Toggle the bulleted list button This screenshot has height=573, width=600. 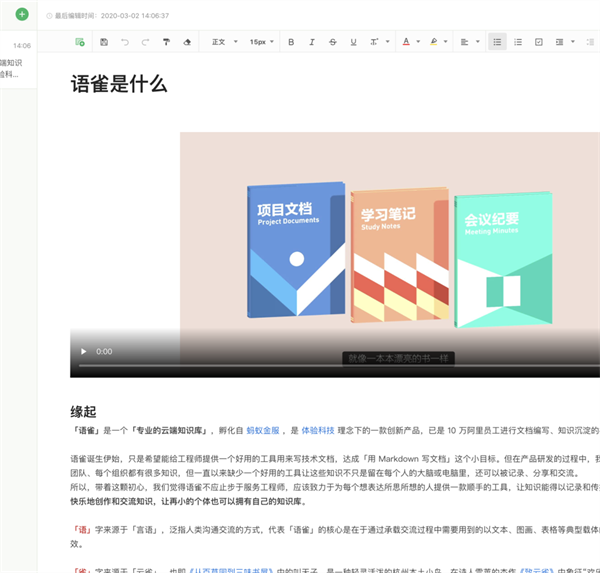(497, 42)
